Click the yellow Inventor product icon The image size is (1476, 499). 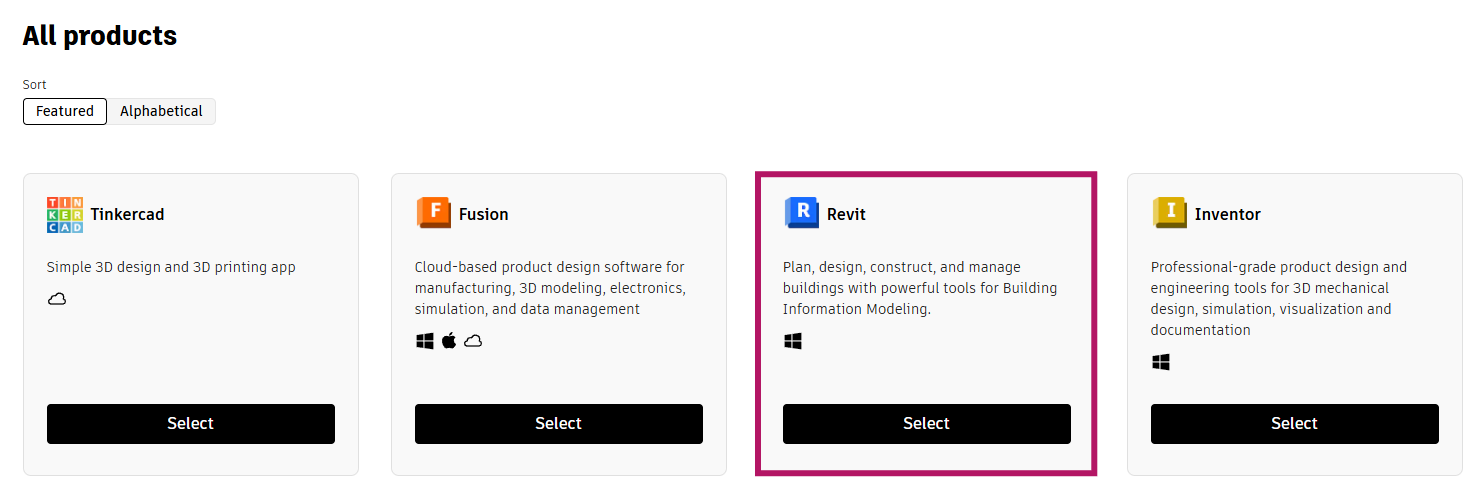tap(1169, 213)
